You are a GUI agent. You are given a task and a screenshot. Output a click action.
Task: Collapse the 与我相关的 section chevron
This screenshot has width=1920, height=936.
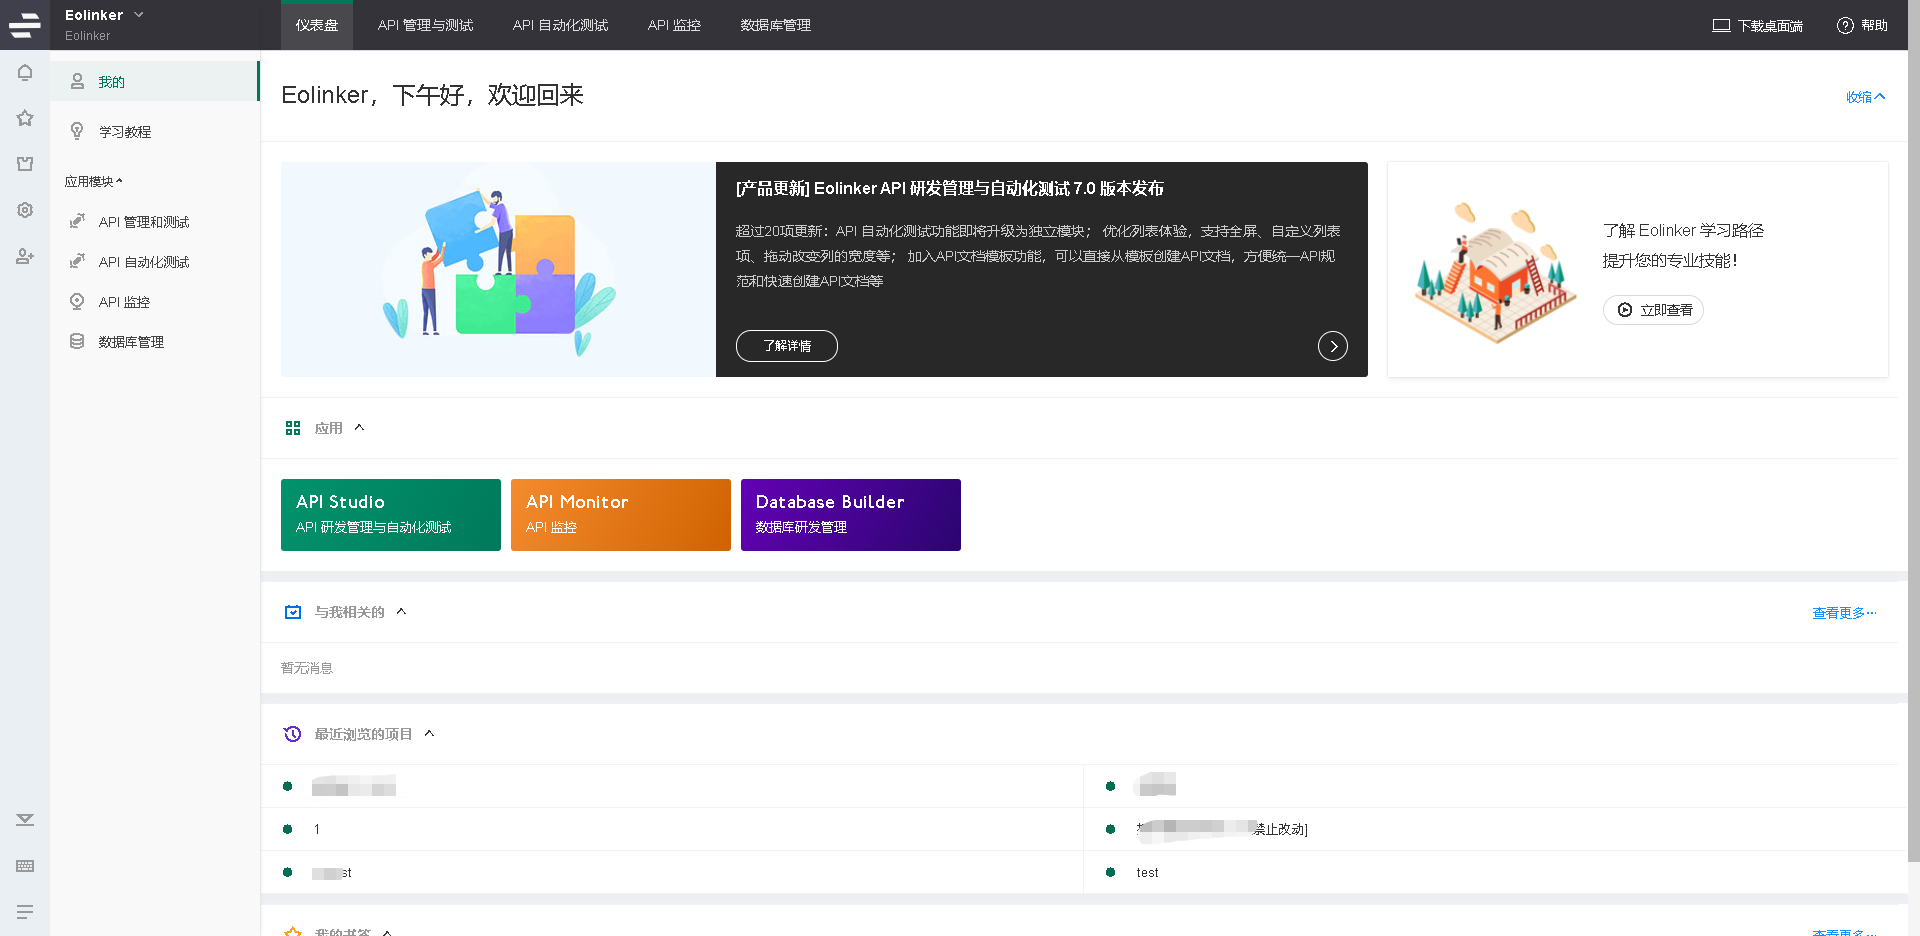tap(401, 612)
